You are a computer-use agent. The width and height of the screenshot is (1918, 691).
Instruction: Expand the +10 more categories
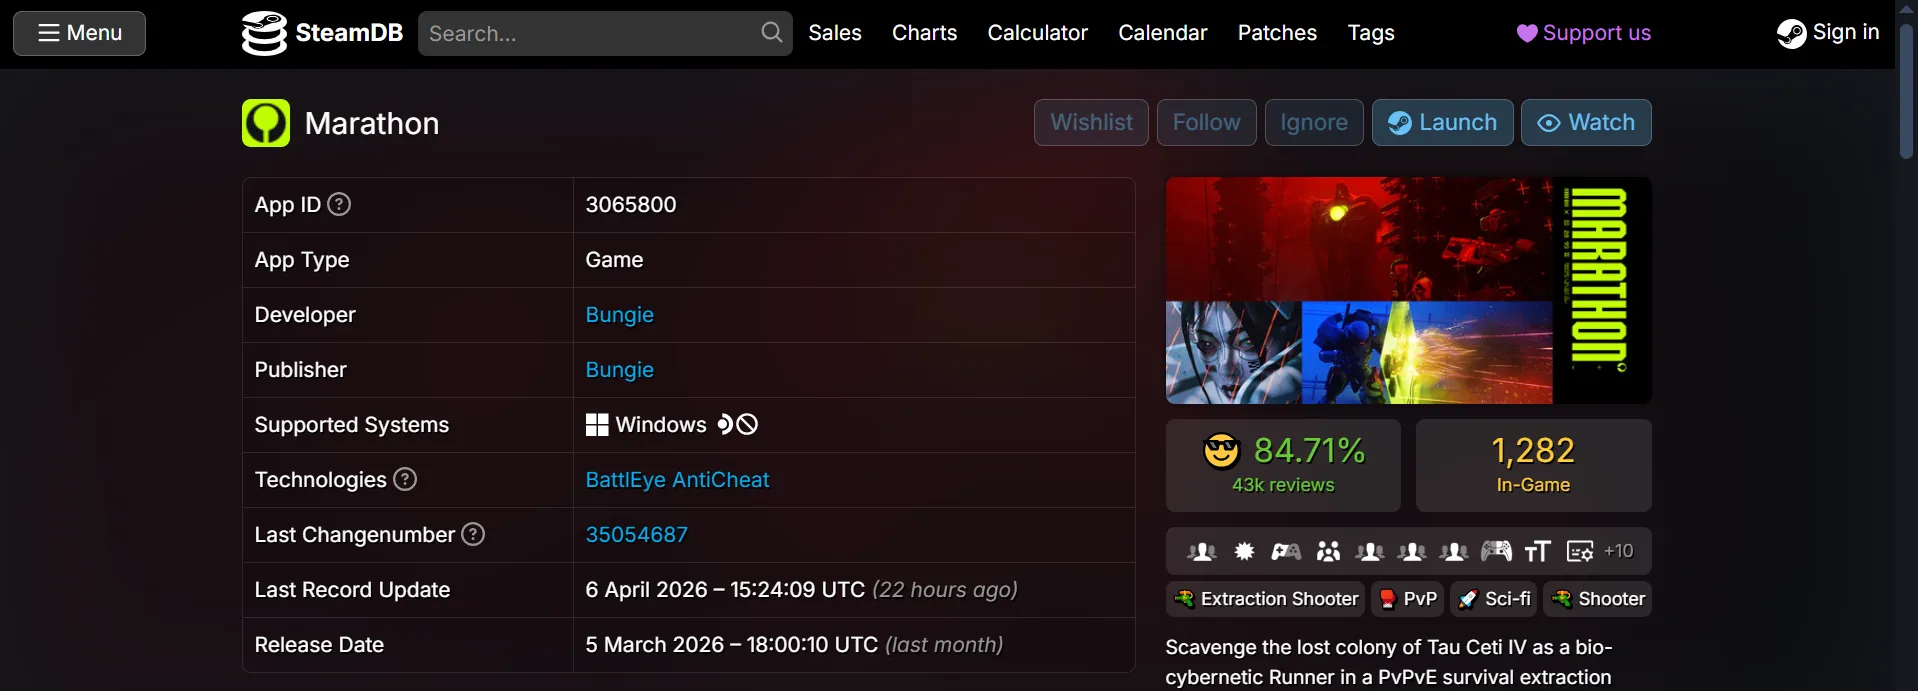[1619, 551]
